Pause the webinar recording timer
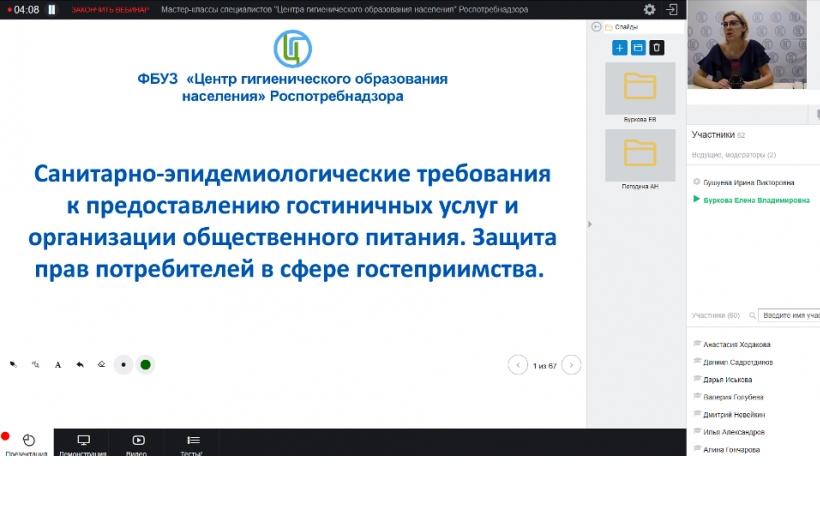Image resolution: width=820 pixels, height=512 pixels. 52,9
